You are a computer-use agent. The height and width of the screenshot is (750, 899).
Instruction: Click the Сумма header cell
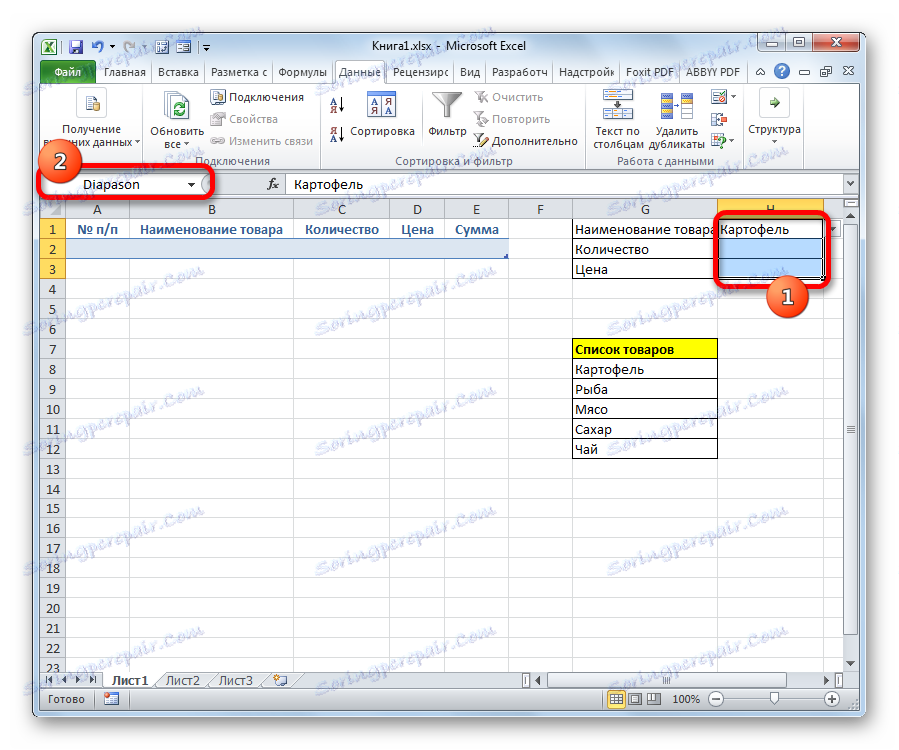(476, 230)
